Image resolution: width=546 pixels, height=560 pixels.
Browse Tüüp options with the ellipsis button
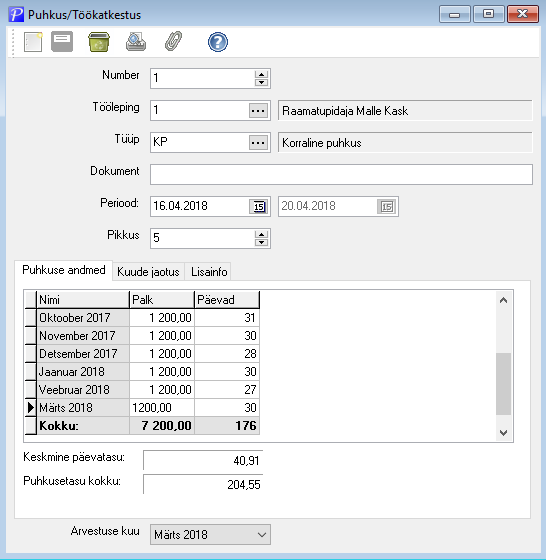(x=258, y=143)
